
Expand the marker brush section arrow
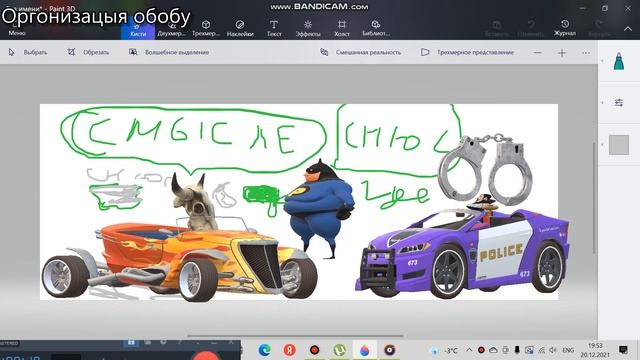point(602,61)
